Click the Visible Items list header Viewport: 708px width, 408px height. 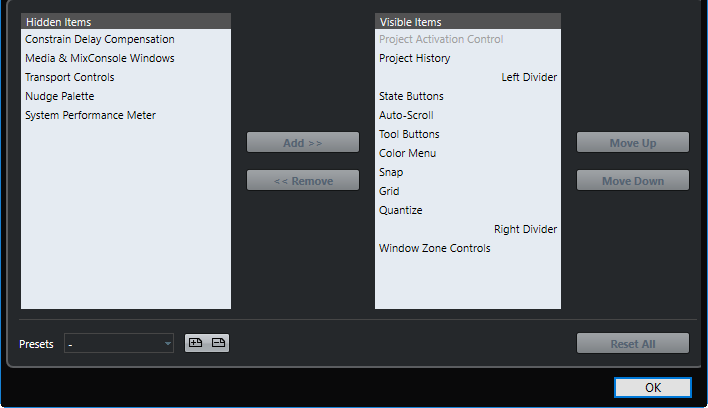click(x=468, y=22)
